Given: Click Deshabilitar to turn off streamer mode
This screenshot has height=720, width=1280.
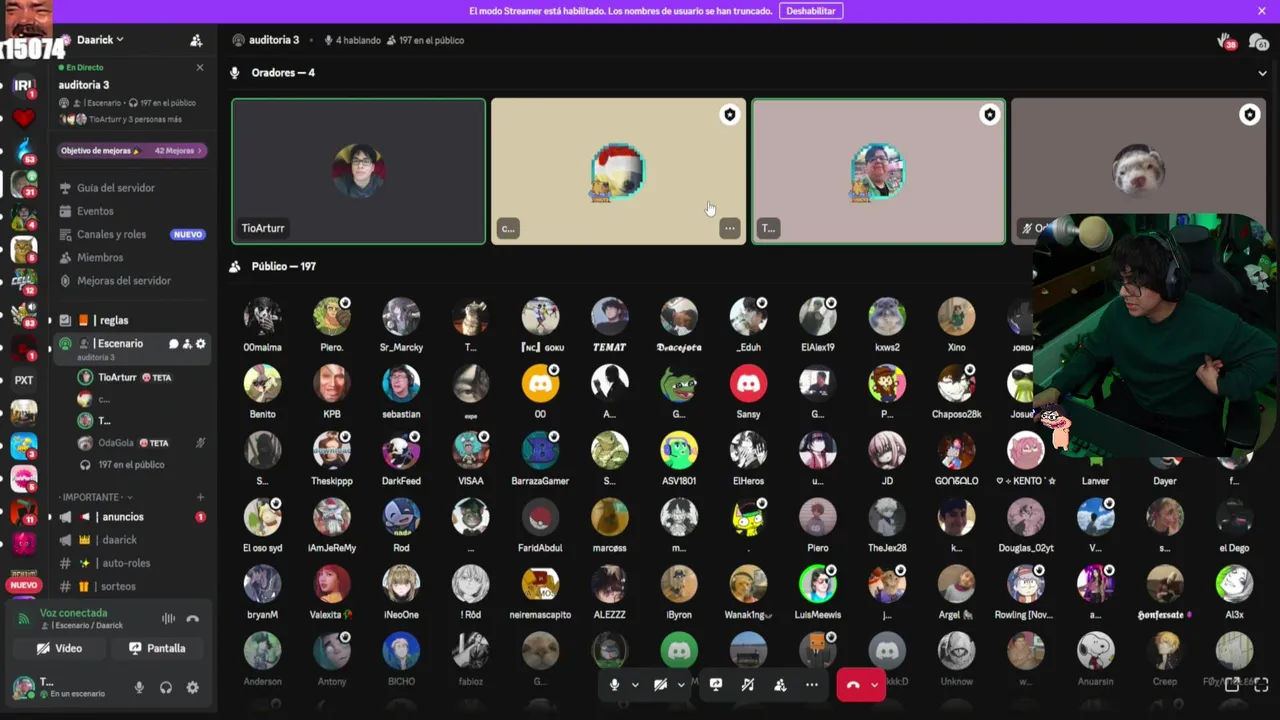Looking at the screenshot, I should coord(810,11).
